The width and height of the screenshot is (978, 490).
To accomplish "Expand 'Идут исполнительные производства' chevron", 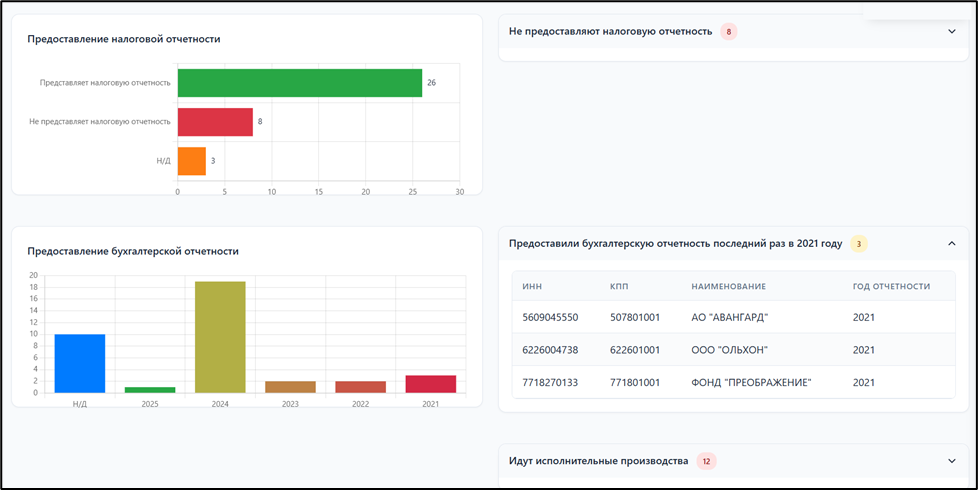I will 951,461.
